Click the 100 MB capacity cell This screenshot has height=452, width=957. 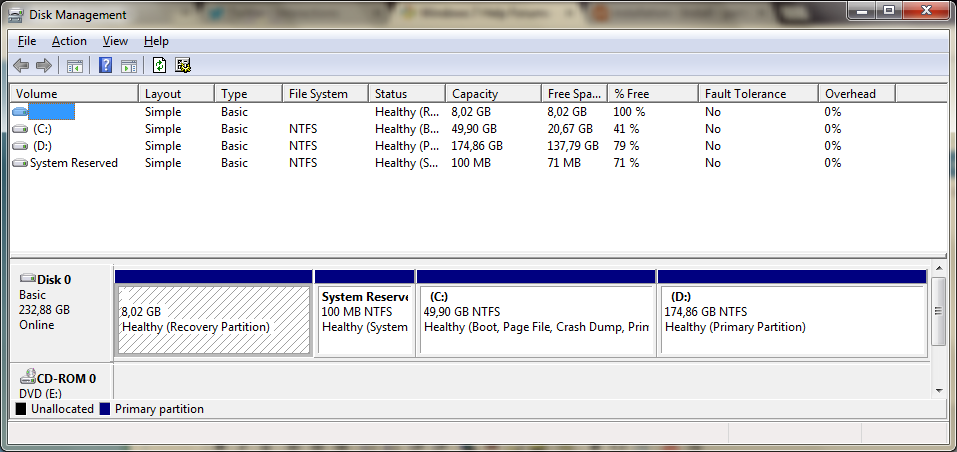pos(471,163)
